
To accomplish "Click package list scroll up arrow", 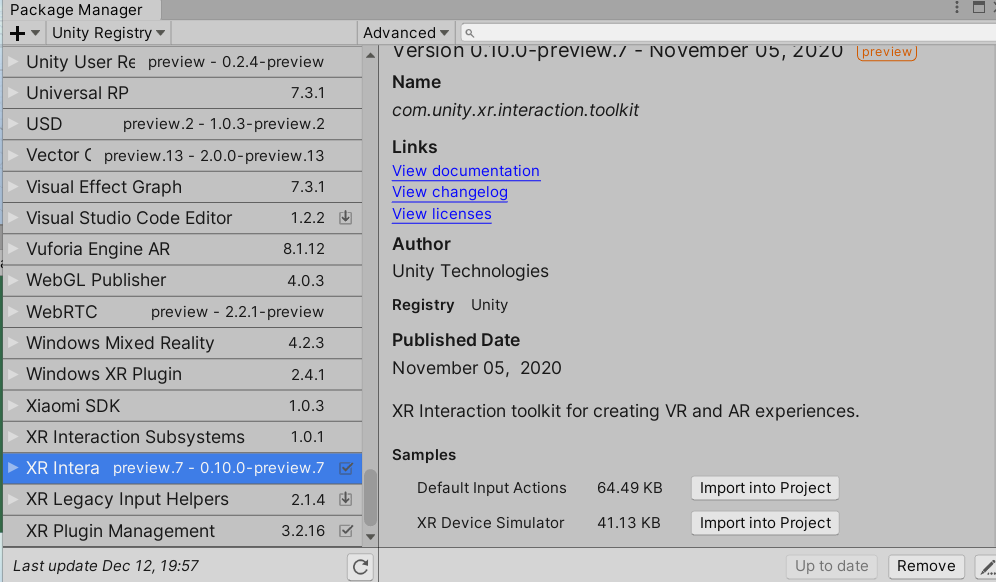I will pyautogui.click(x=370, y=56).
